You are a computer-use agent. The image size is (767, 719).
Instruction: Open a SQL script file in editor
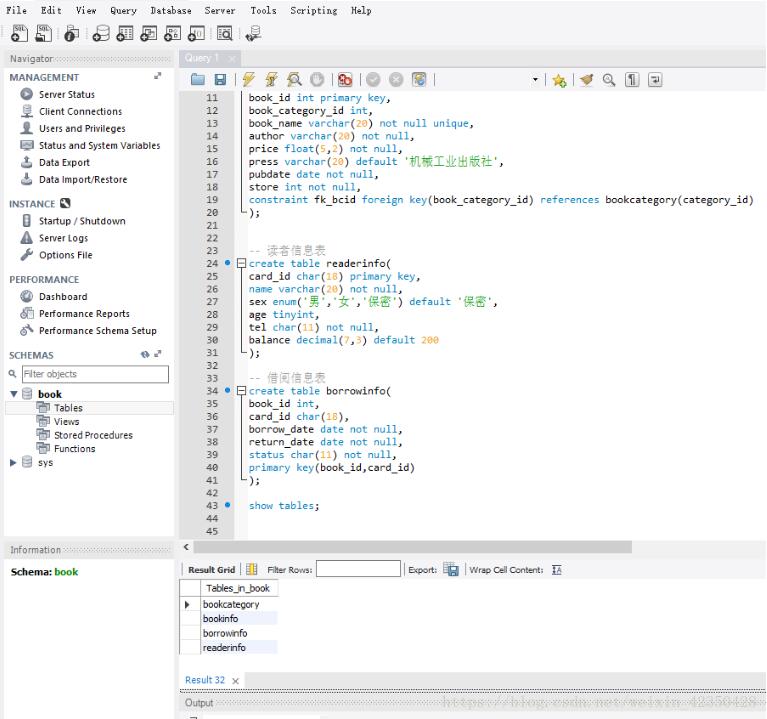point(198,80)
